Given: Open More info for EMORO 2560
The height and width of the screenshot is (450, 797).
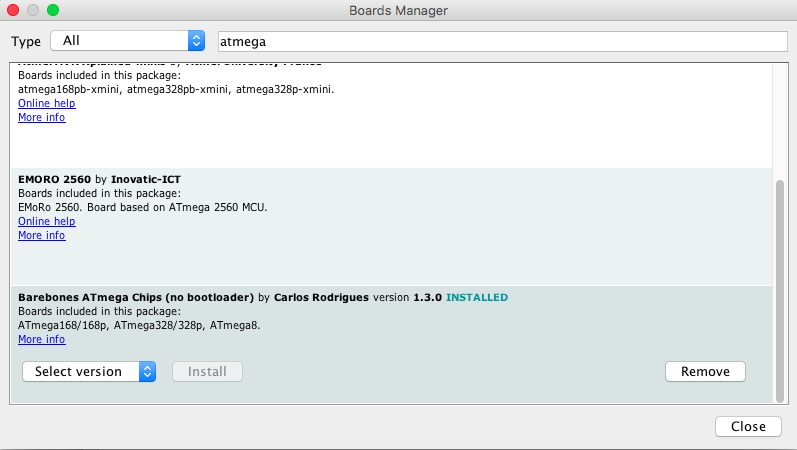Looking at the screenshot, I should pyautogui.click(x=42, y=235).
